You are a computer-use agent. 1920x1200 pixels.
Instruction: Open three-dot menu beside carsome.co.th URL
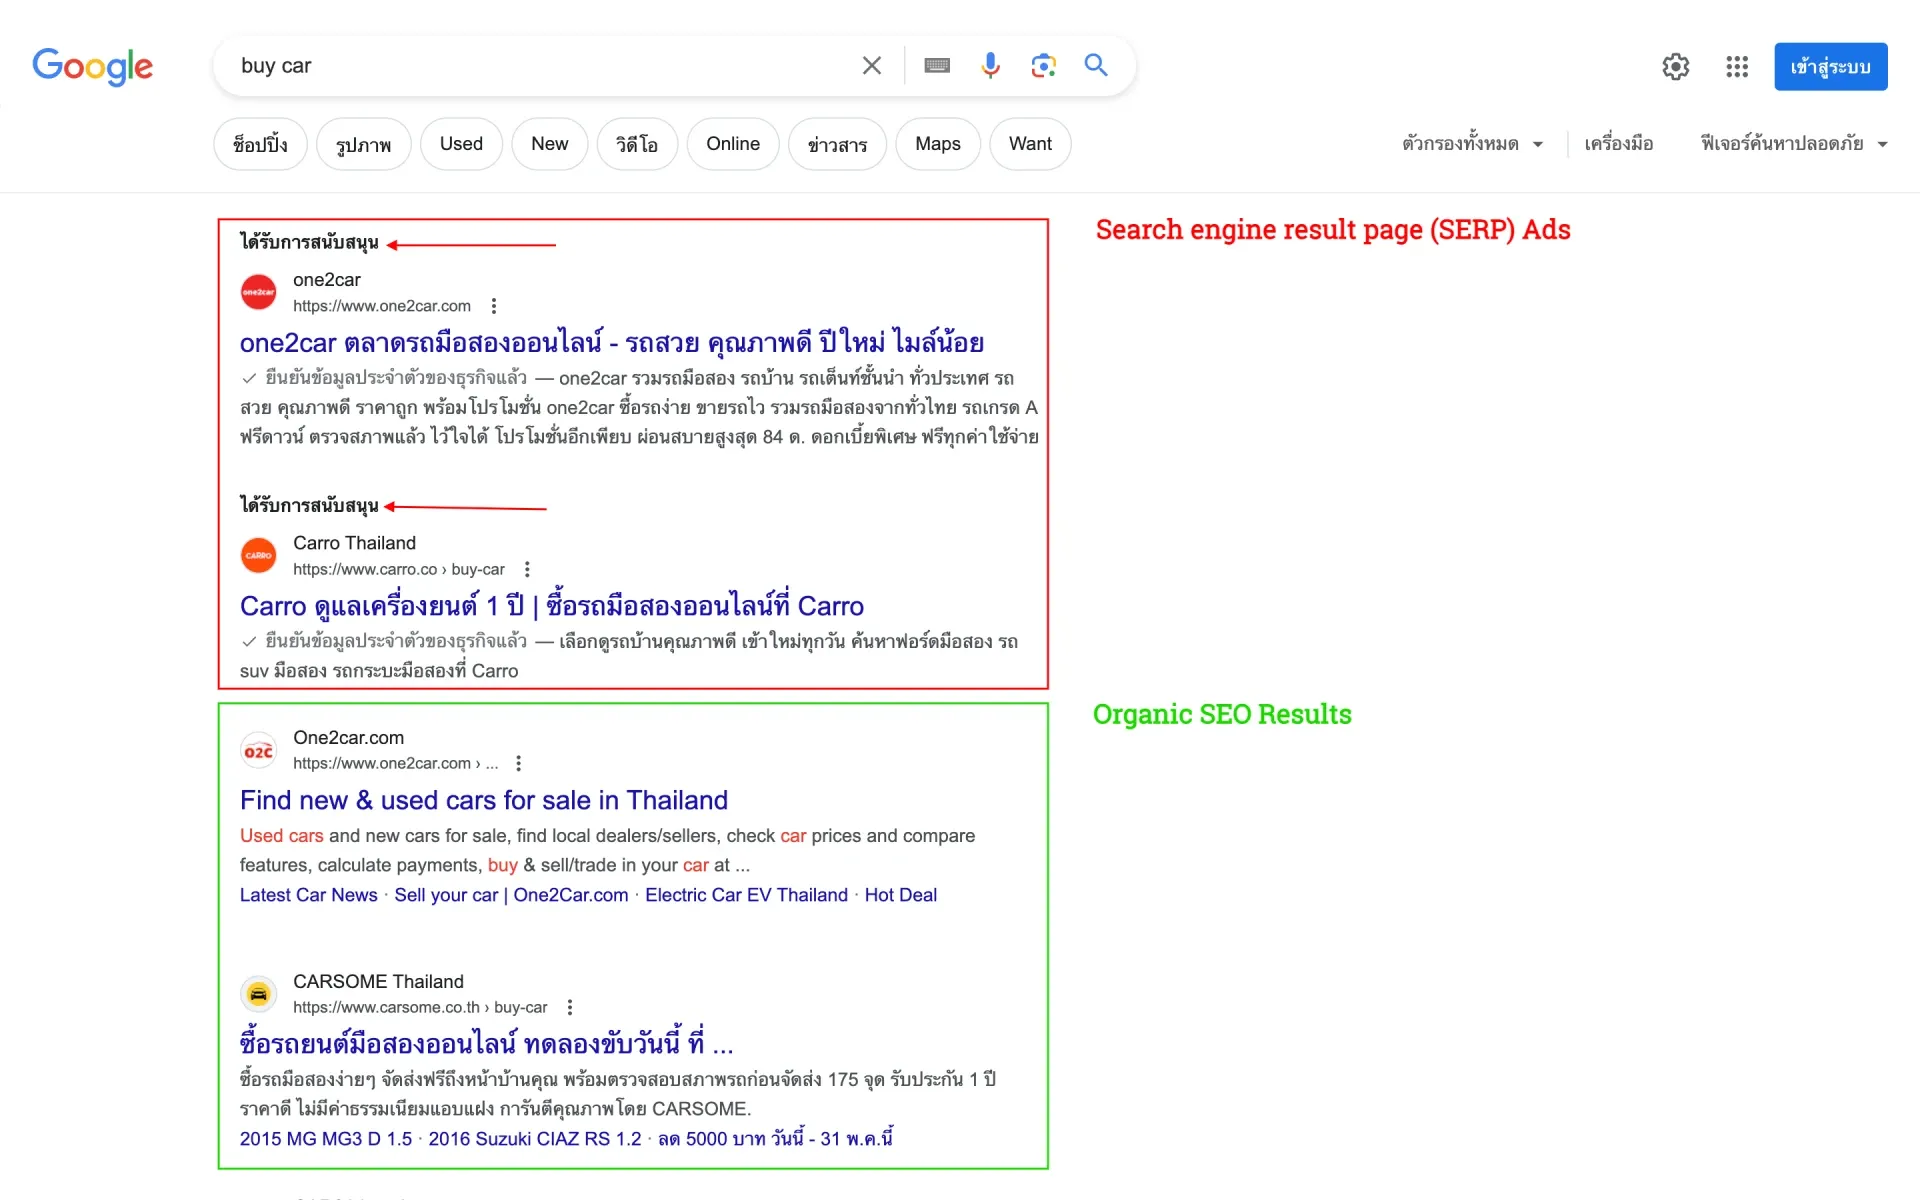point(570,1007)
